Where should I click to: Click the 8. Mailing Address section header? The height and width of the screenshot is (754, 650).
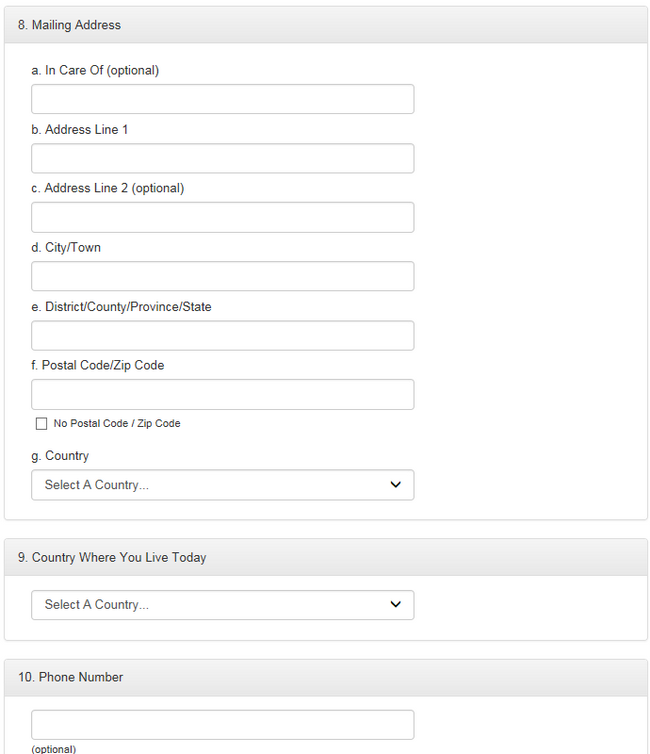[x=69, y=25]
